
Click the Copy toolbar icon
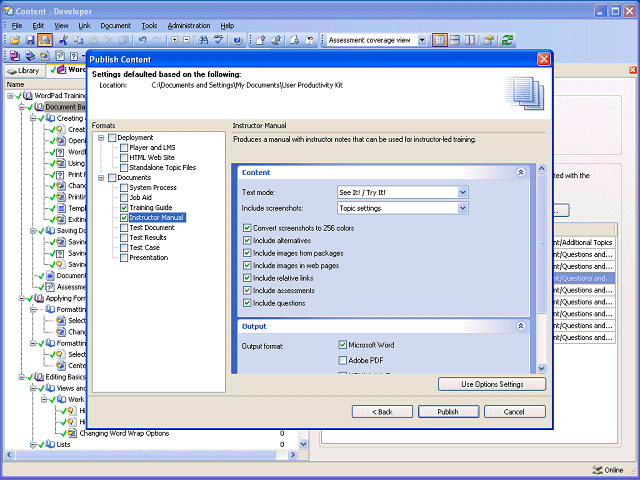point(78,40)
